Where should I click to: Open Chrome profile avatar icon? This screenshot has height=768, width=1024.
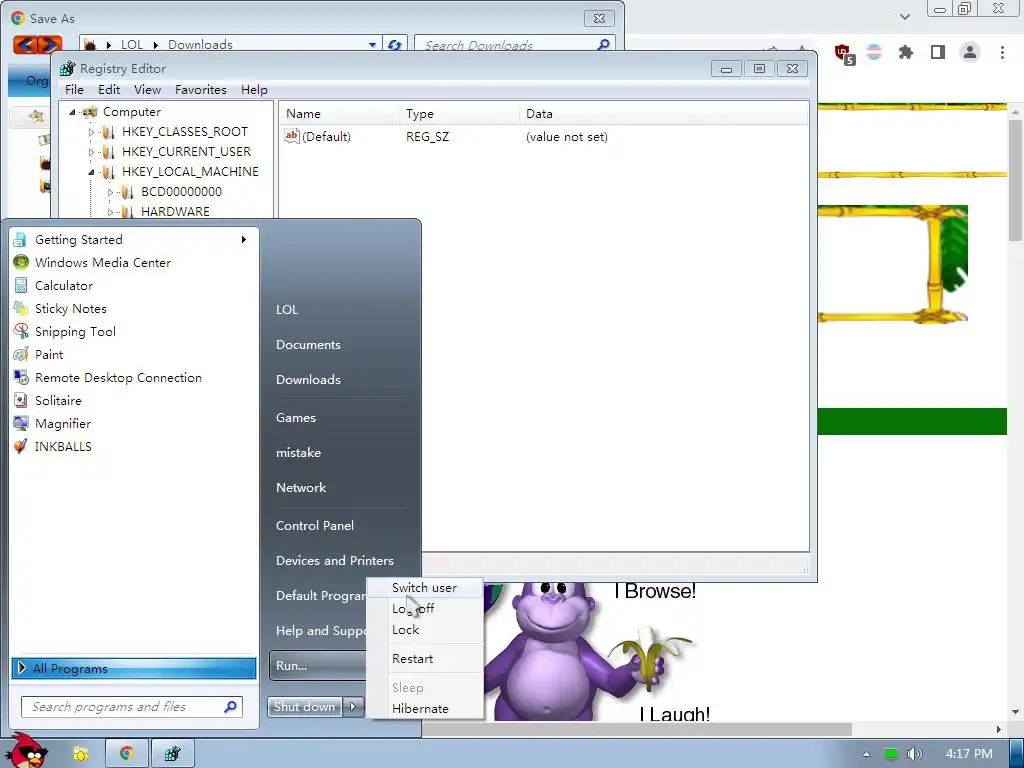pyautogui.click(x=970, y=52)
